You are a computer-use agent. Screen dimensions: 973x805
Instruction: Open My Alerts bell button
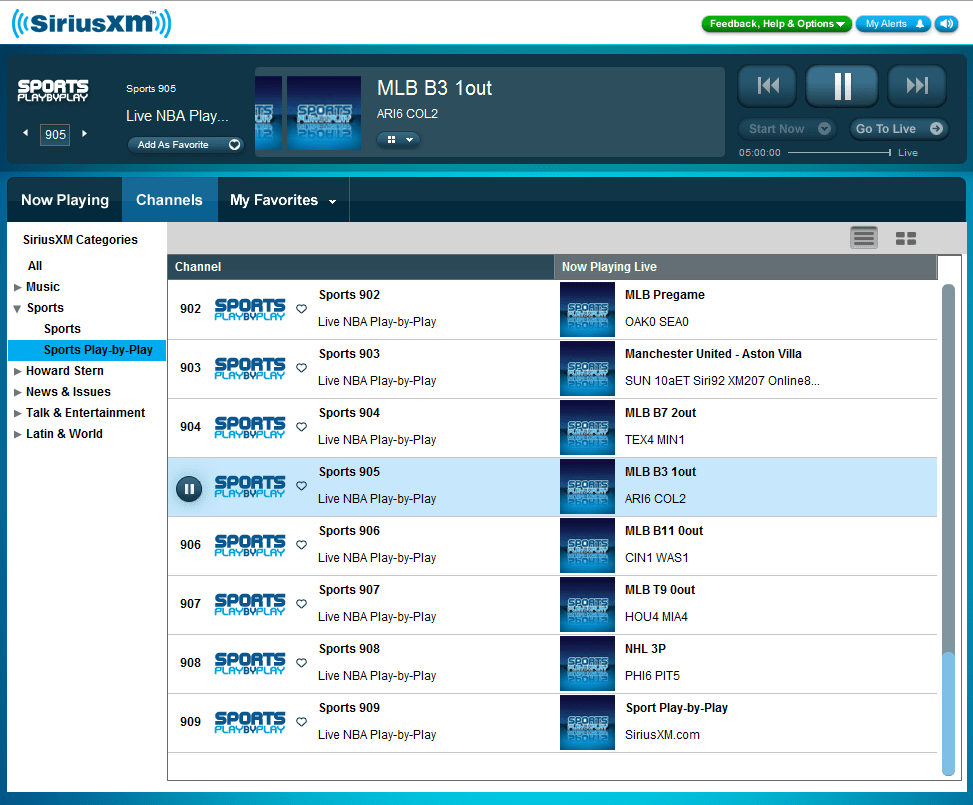[x=893, y=24]
